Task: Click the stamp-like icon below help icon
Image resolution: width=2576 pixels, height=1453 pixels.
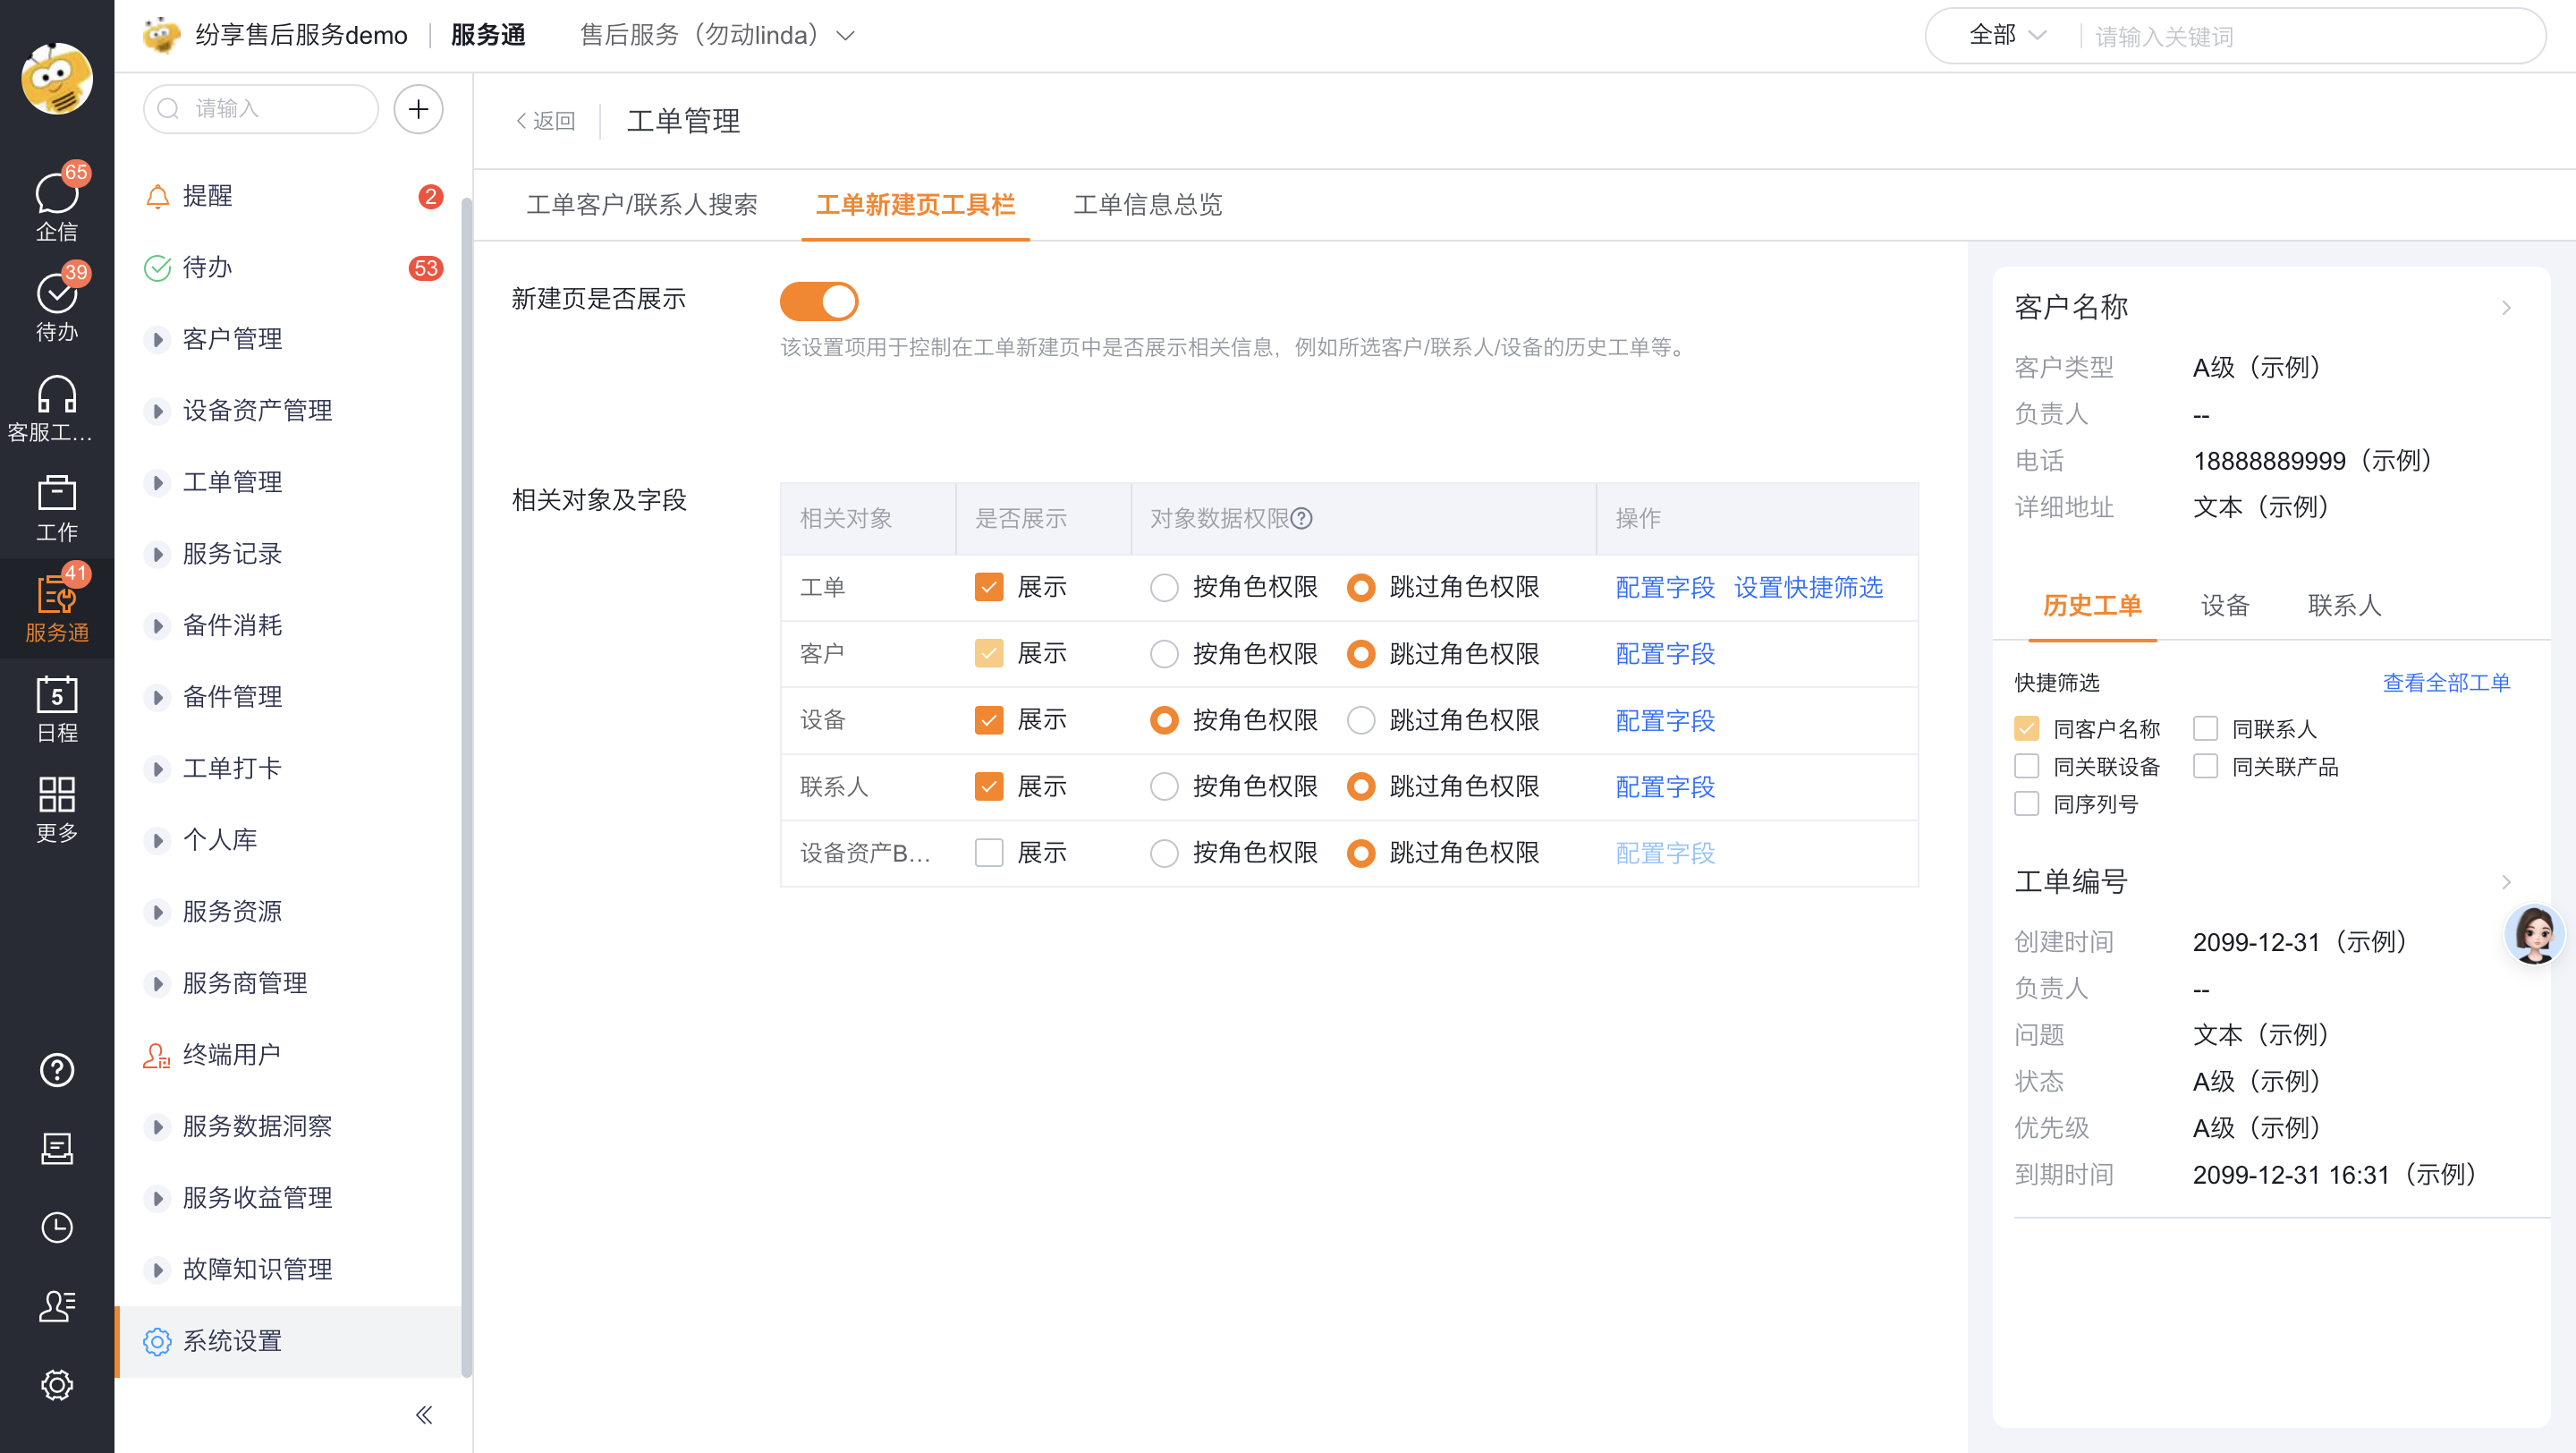Action: (57, 1148)
